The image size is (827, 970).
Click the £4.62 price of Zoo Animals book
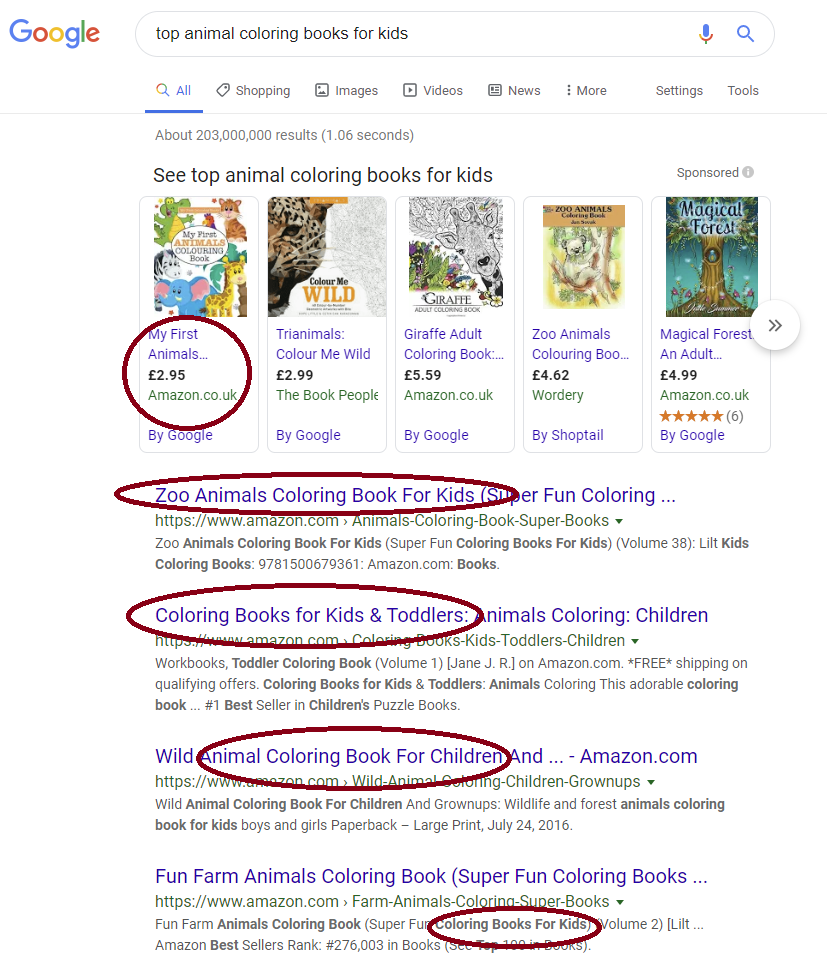pyautogui.click(x=551, y=376)
